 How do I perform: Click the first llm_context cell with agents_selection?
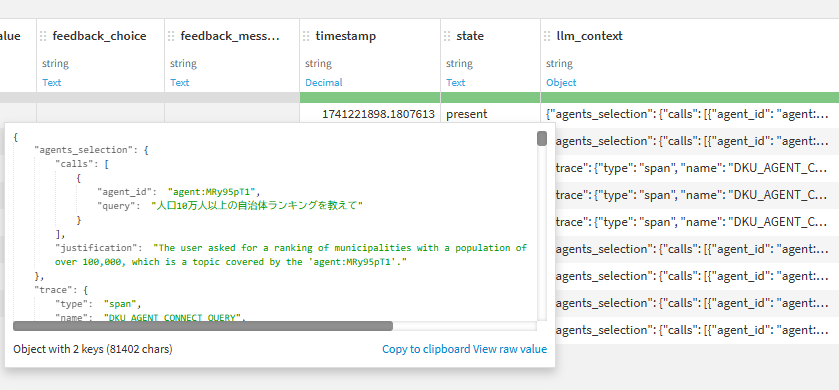690,113
